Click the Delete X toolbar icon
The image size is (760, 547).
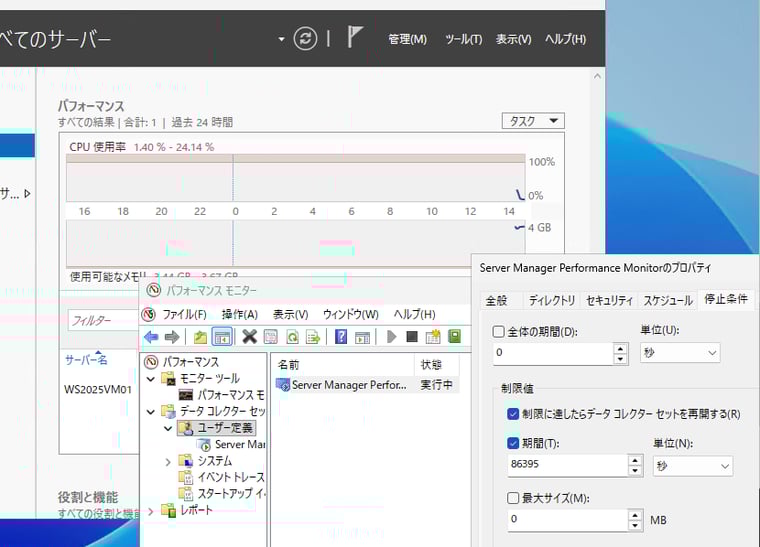(249, 337)
